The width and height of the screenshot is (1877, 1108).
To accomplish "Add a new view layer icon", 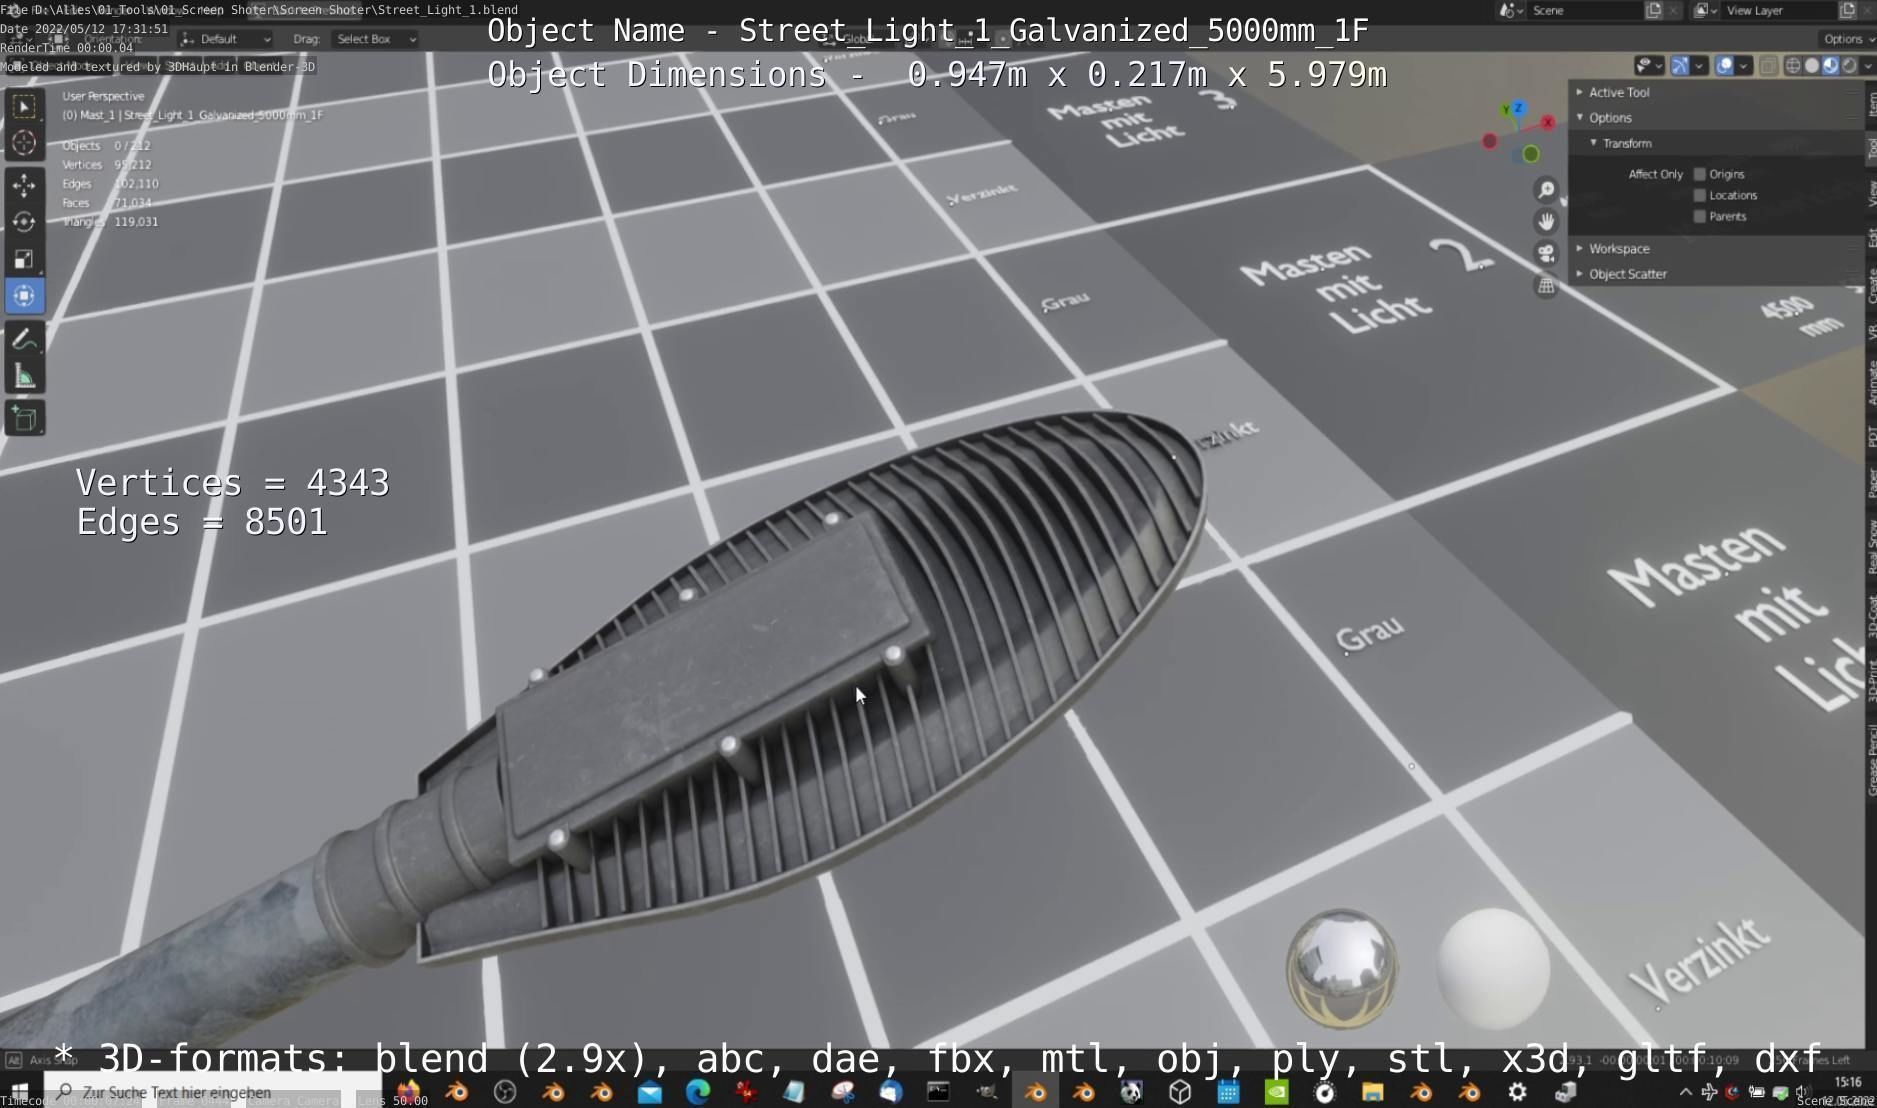I will click(x=1847, y=10).
